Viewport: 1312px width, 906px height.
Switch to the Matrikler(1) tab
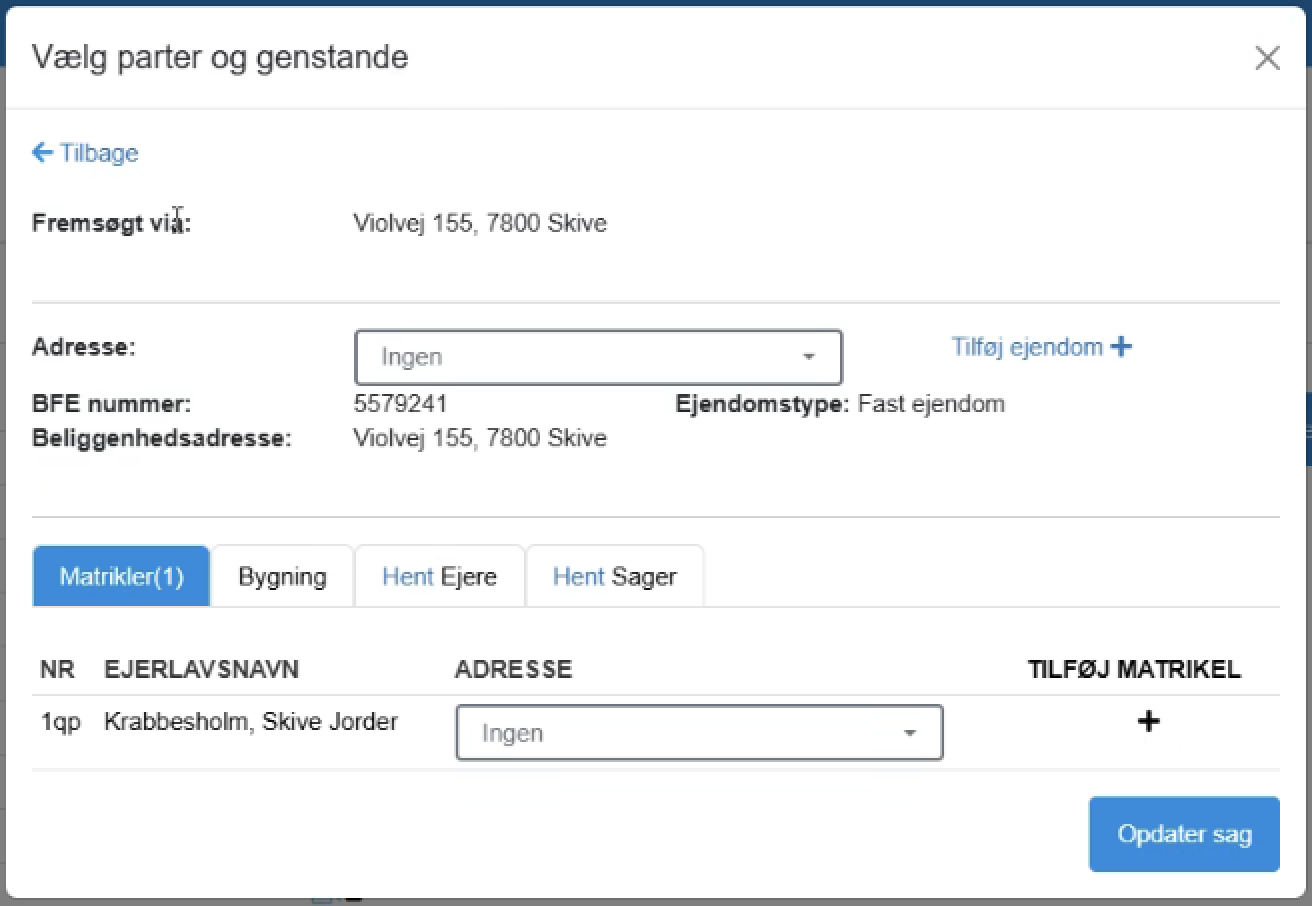tap(121, 577)
